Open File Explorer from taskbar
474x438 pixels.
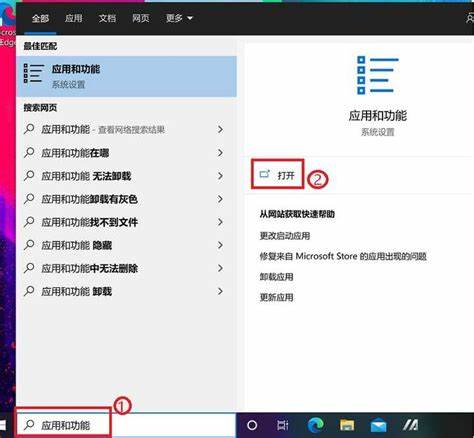click(347, 425)
